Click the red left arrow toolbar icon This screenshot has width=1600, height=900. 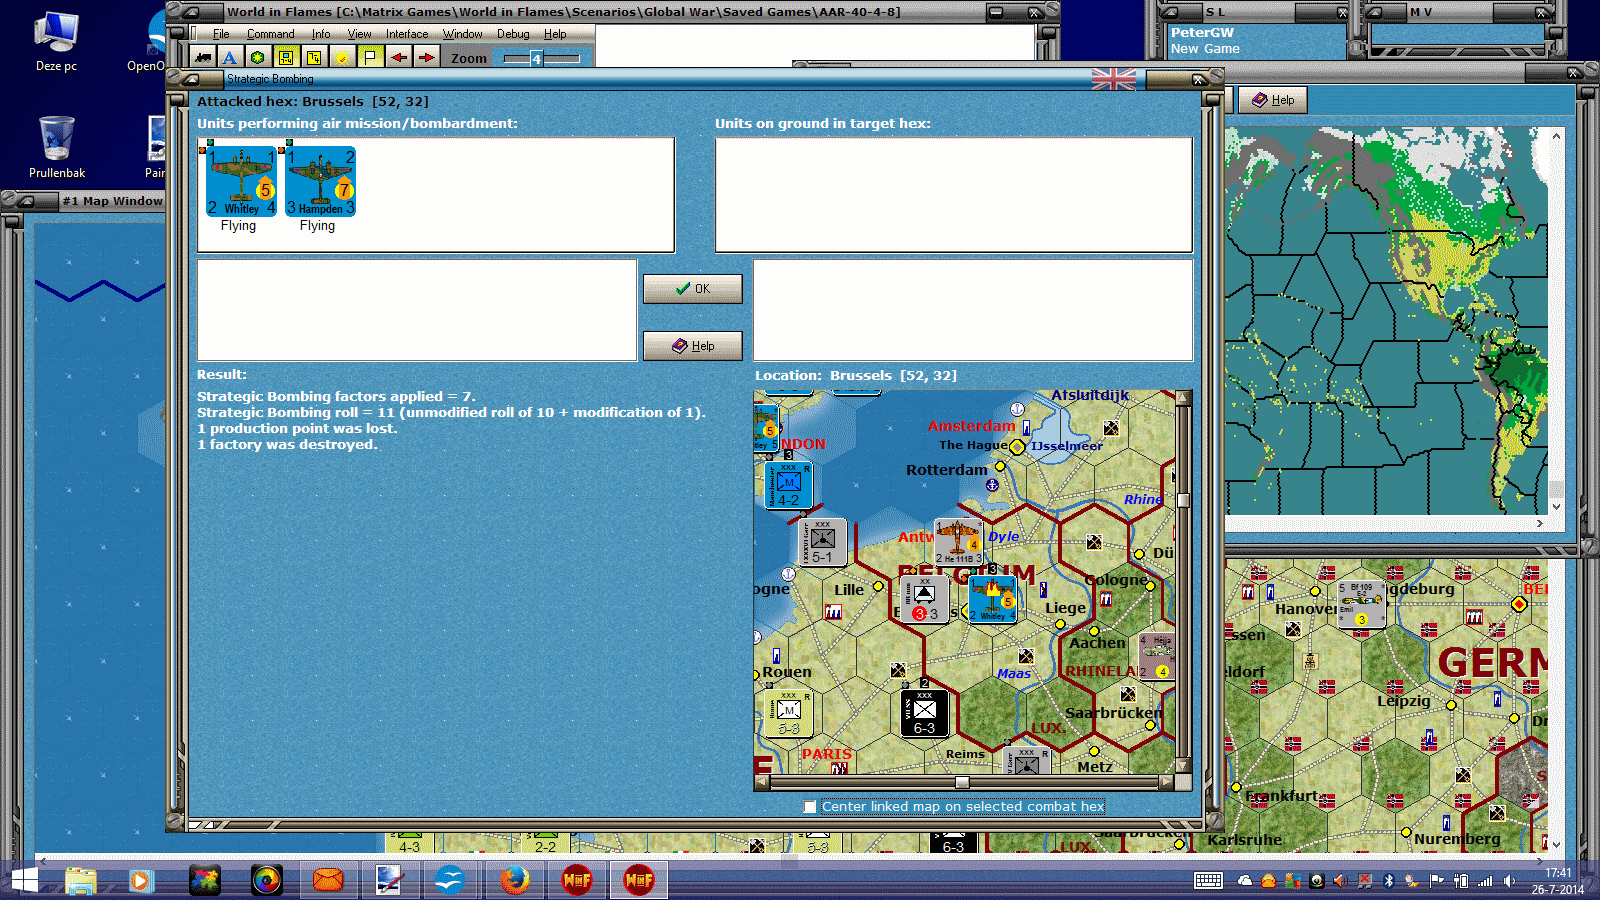click(x=398, y=57)
